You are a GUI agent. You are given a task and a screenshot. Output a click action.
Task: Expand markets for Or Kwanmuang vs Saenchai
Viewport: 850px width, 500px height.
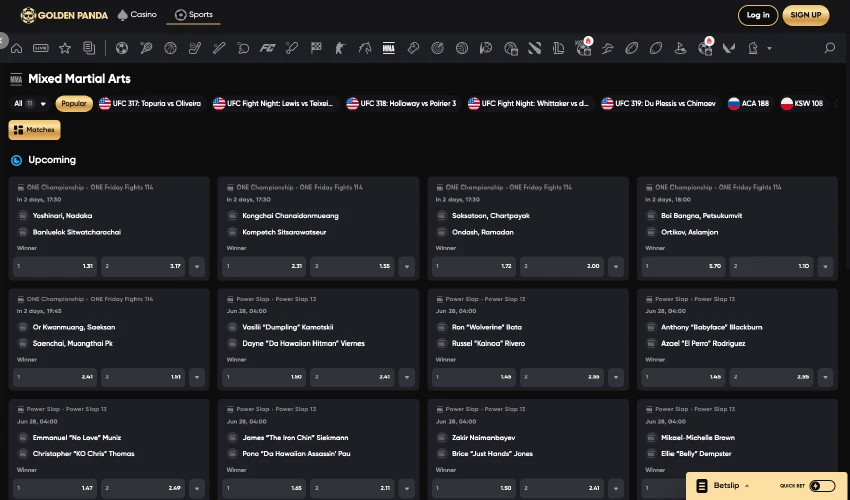pyautogui.click(x=197, y=377)
